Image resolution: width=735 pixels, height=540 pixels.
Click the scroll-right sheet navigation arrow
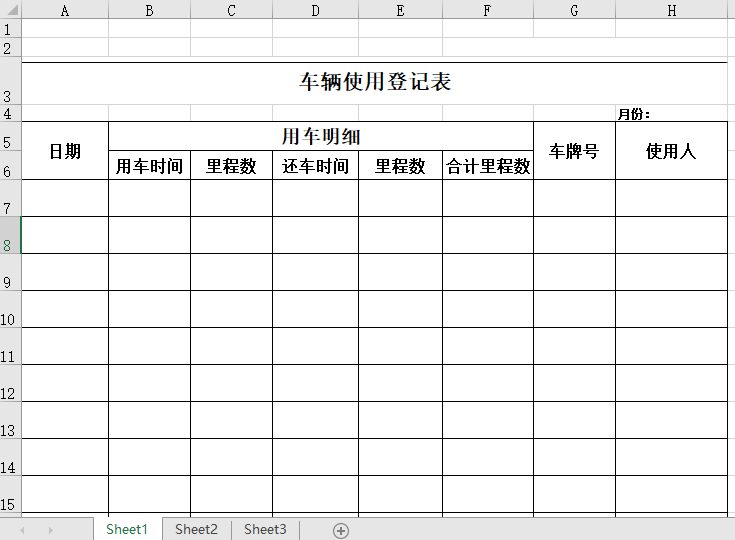(50, 530)
